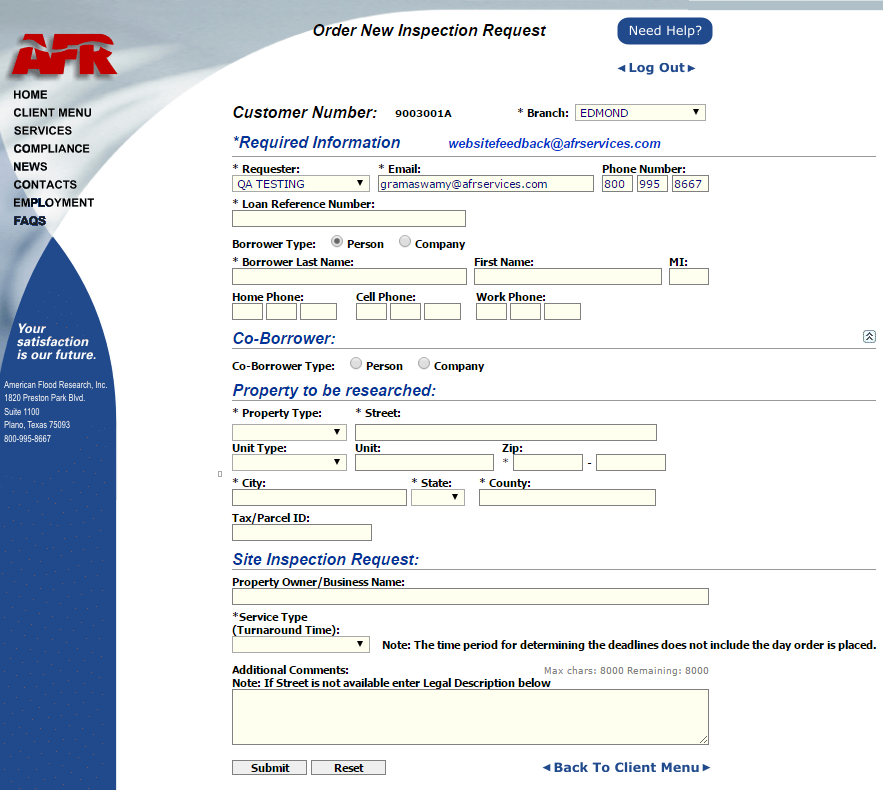Open the Branch dropdown showing EDMOND
The image size is (883, 790).
640,113
